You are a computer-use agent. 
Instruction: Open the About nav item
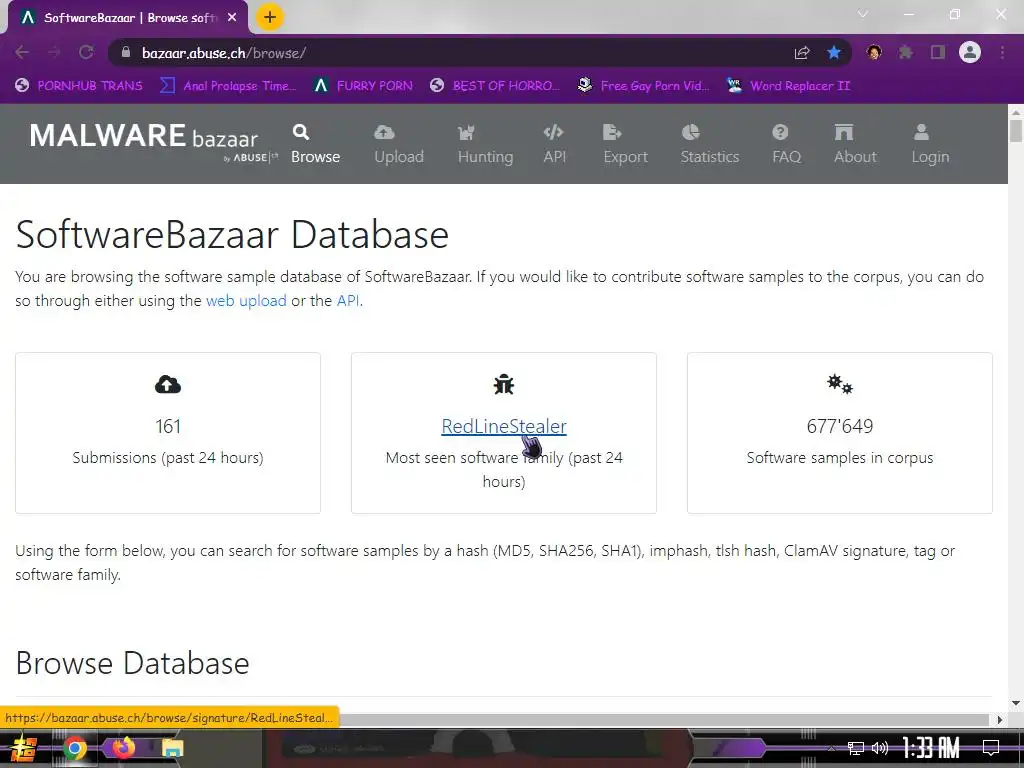(855, 144)
